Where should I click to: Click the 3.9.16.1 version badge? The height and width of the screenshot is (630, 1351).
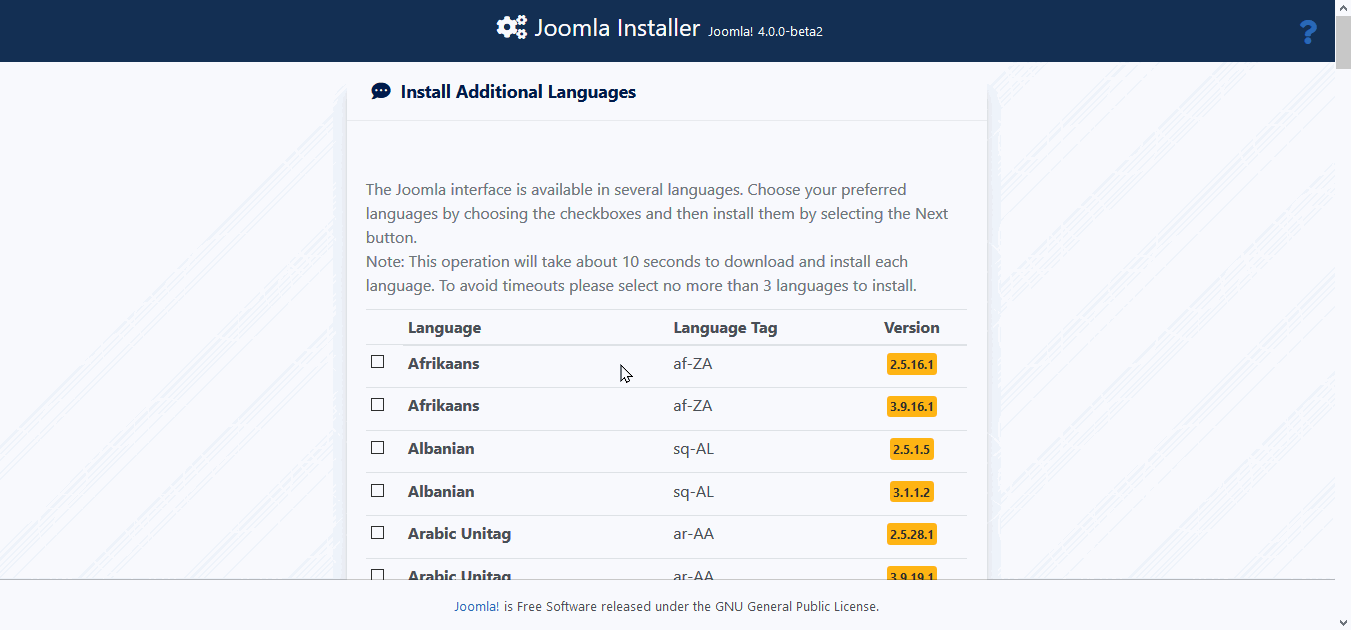tap(911, 407)
